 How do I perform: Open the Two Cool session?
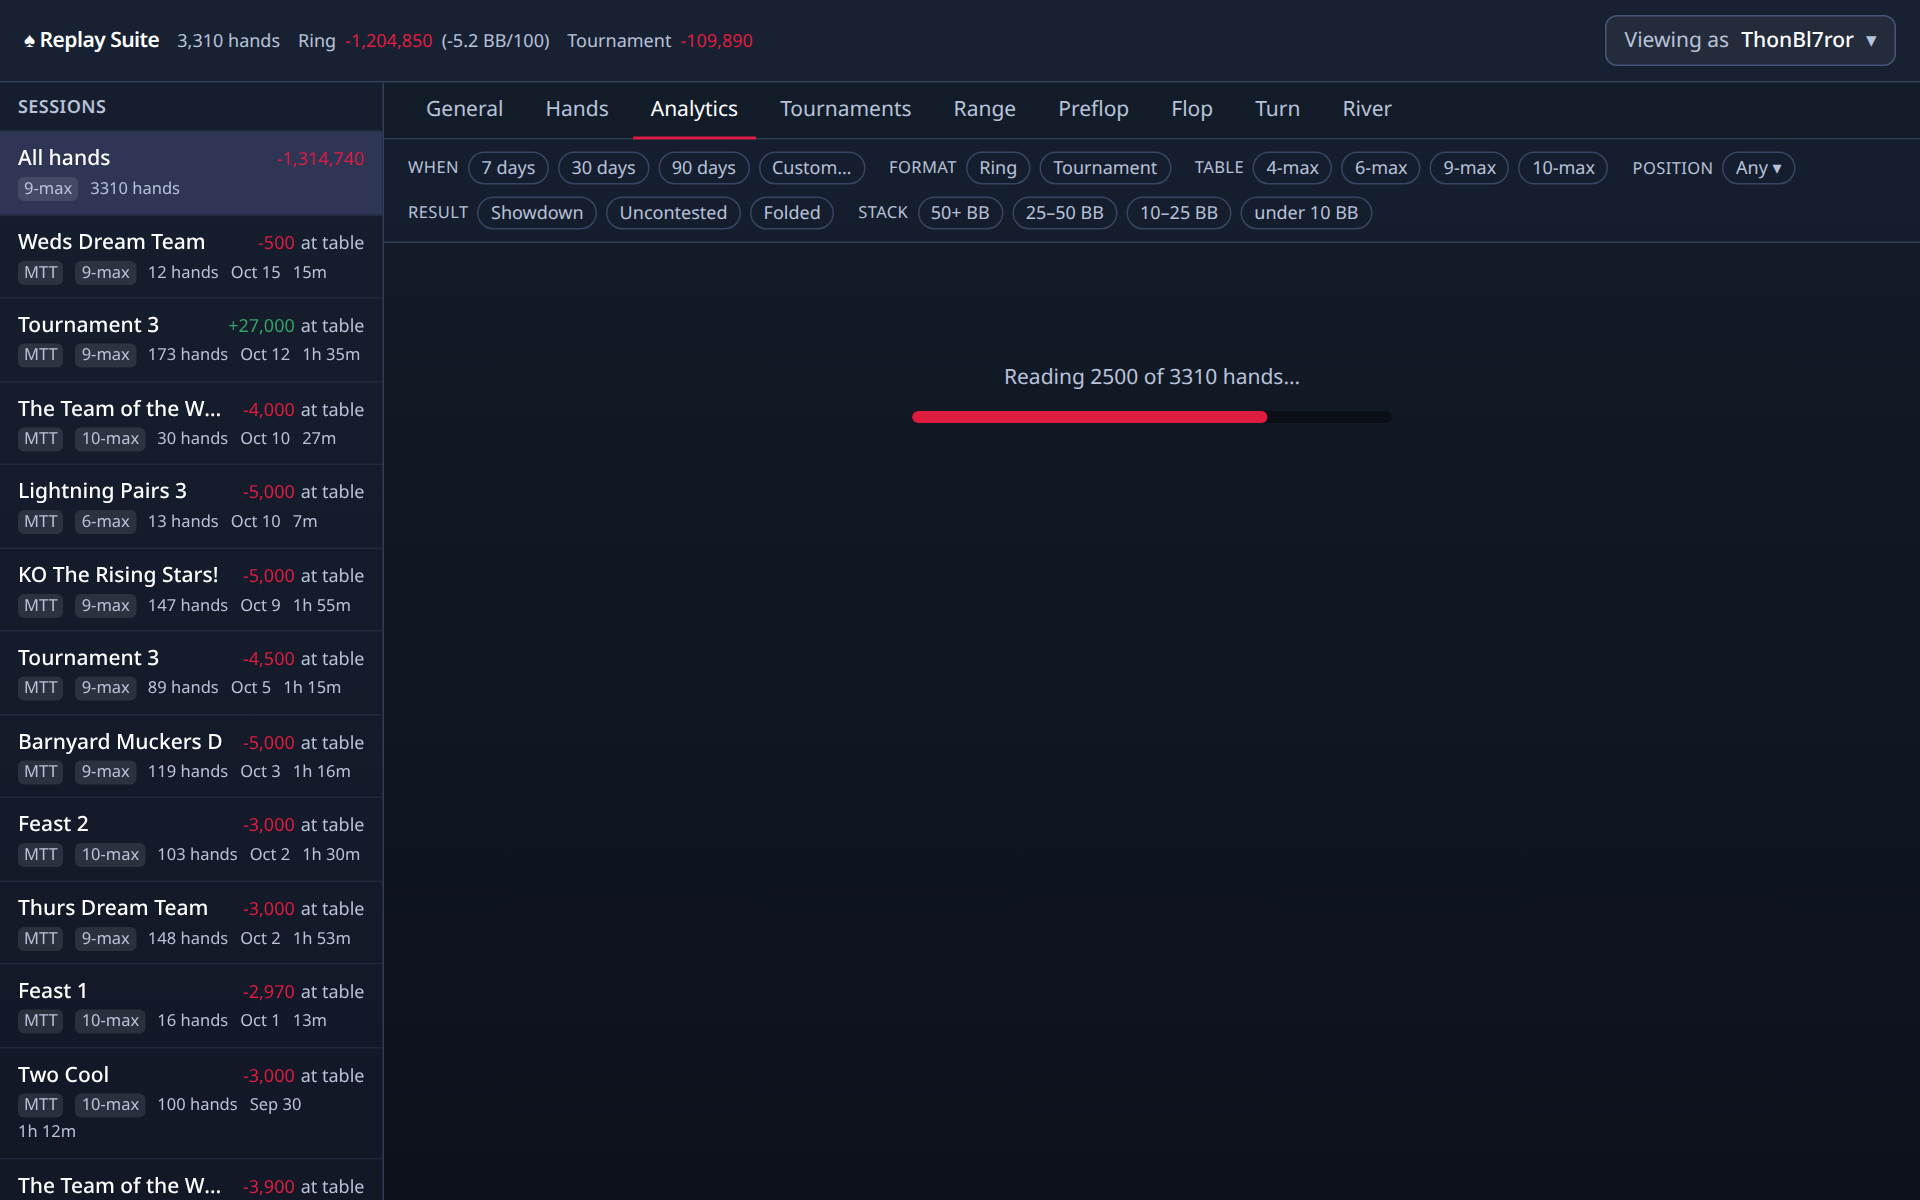pos(191,1104)
